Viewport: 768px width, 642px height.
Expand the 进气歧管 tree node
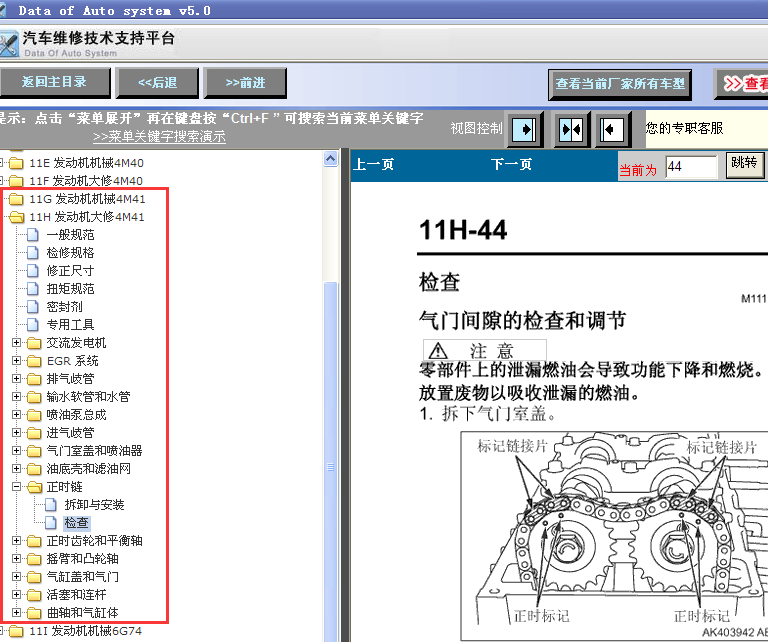pos(16,433)
